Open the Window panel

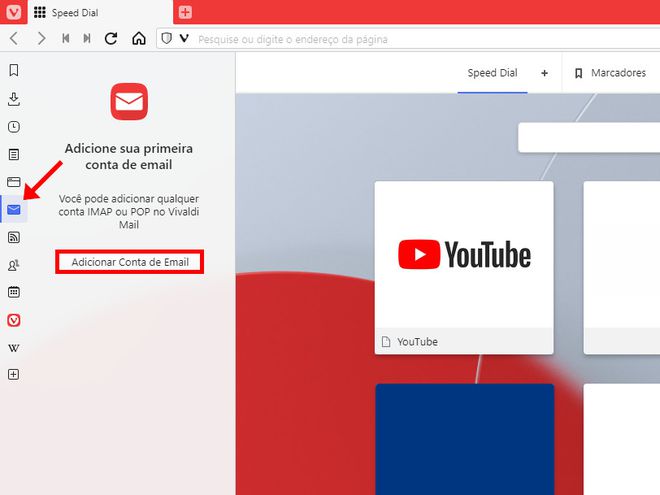[x=13, y=182]
